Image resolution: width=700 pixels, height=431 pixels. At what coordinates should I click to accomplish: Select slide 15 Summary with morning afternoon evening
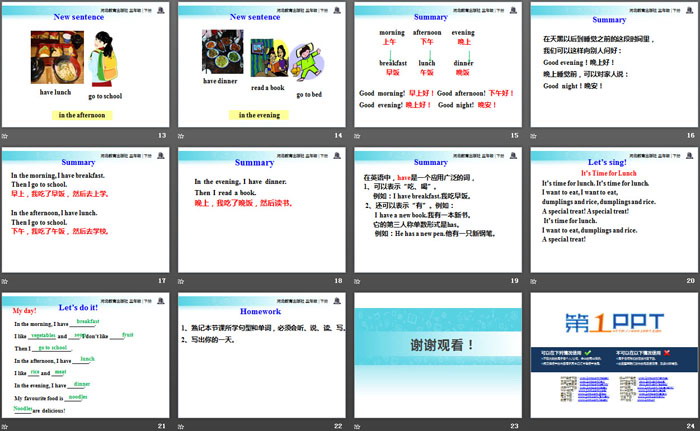click(x=438, y=64)
